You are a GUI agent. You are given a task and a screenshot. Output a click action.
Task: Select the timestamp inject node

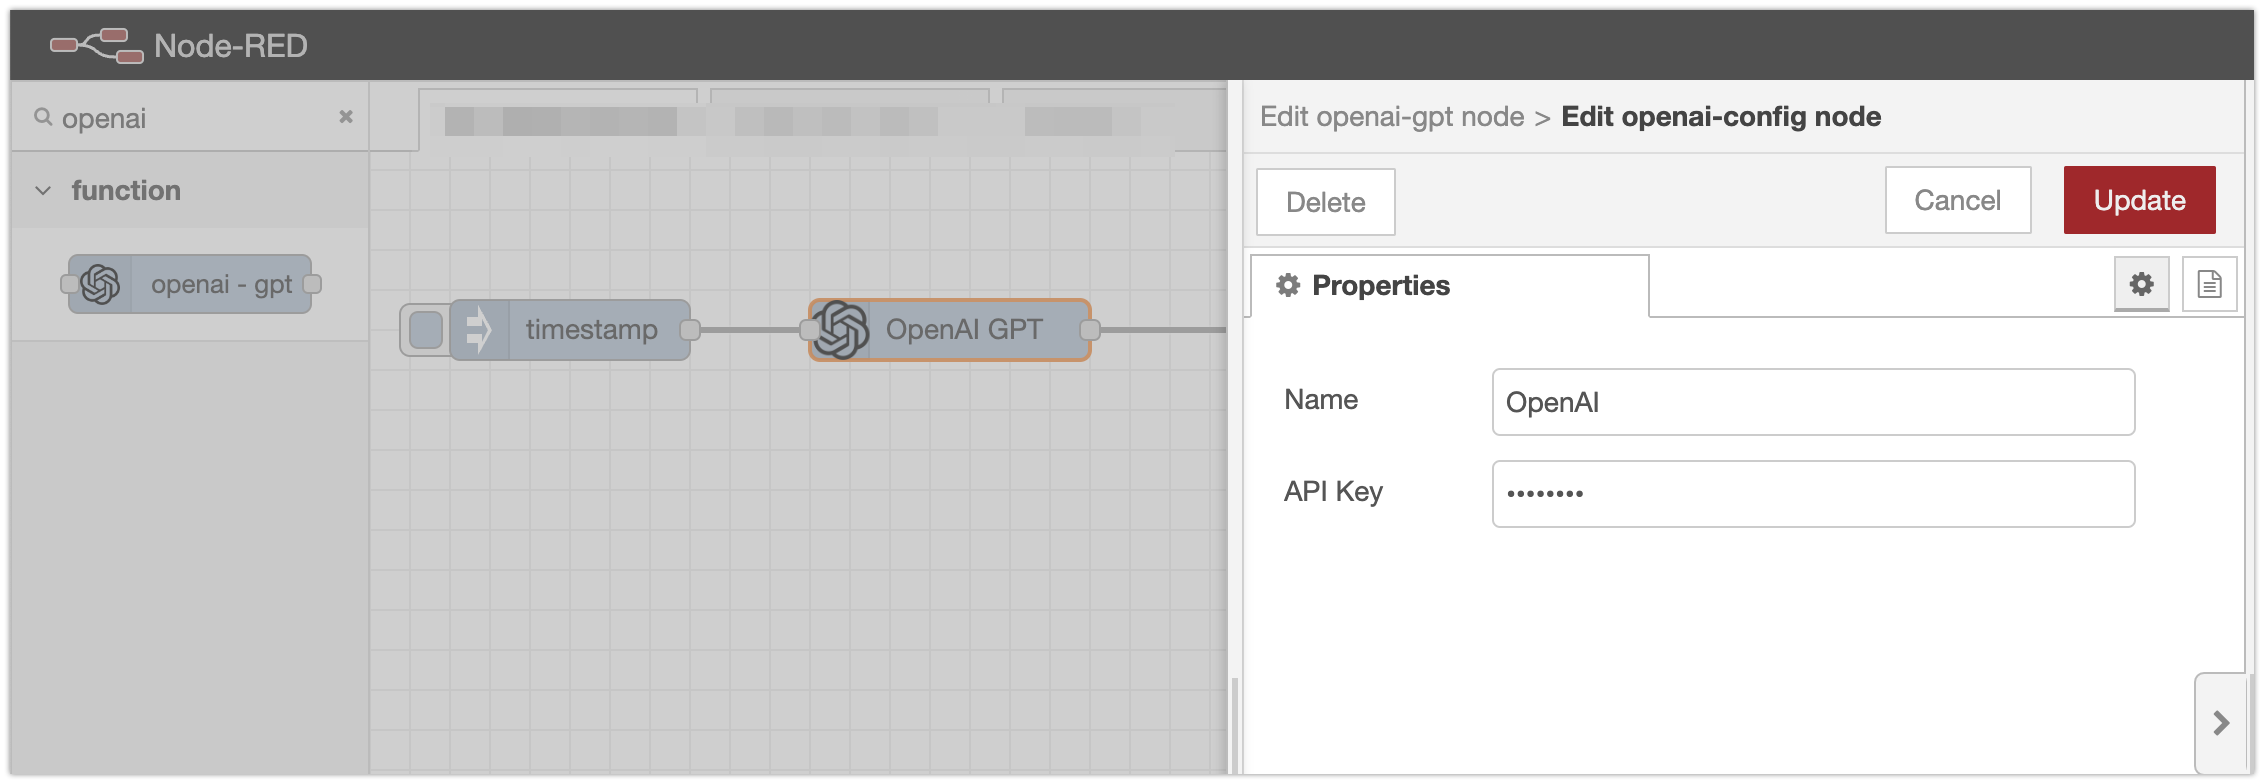[x=570, y=330]
